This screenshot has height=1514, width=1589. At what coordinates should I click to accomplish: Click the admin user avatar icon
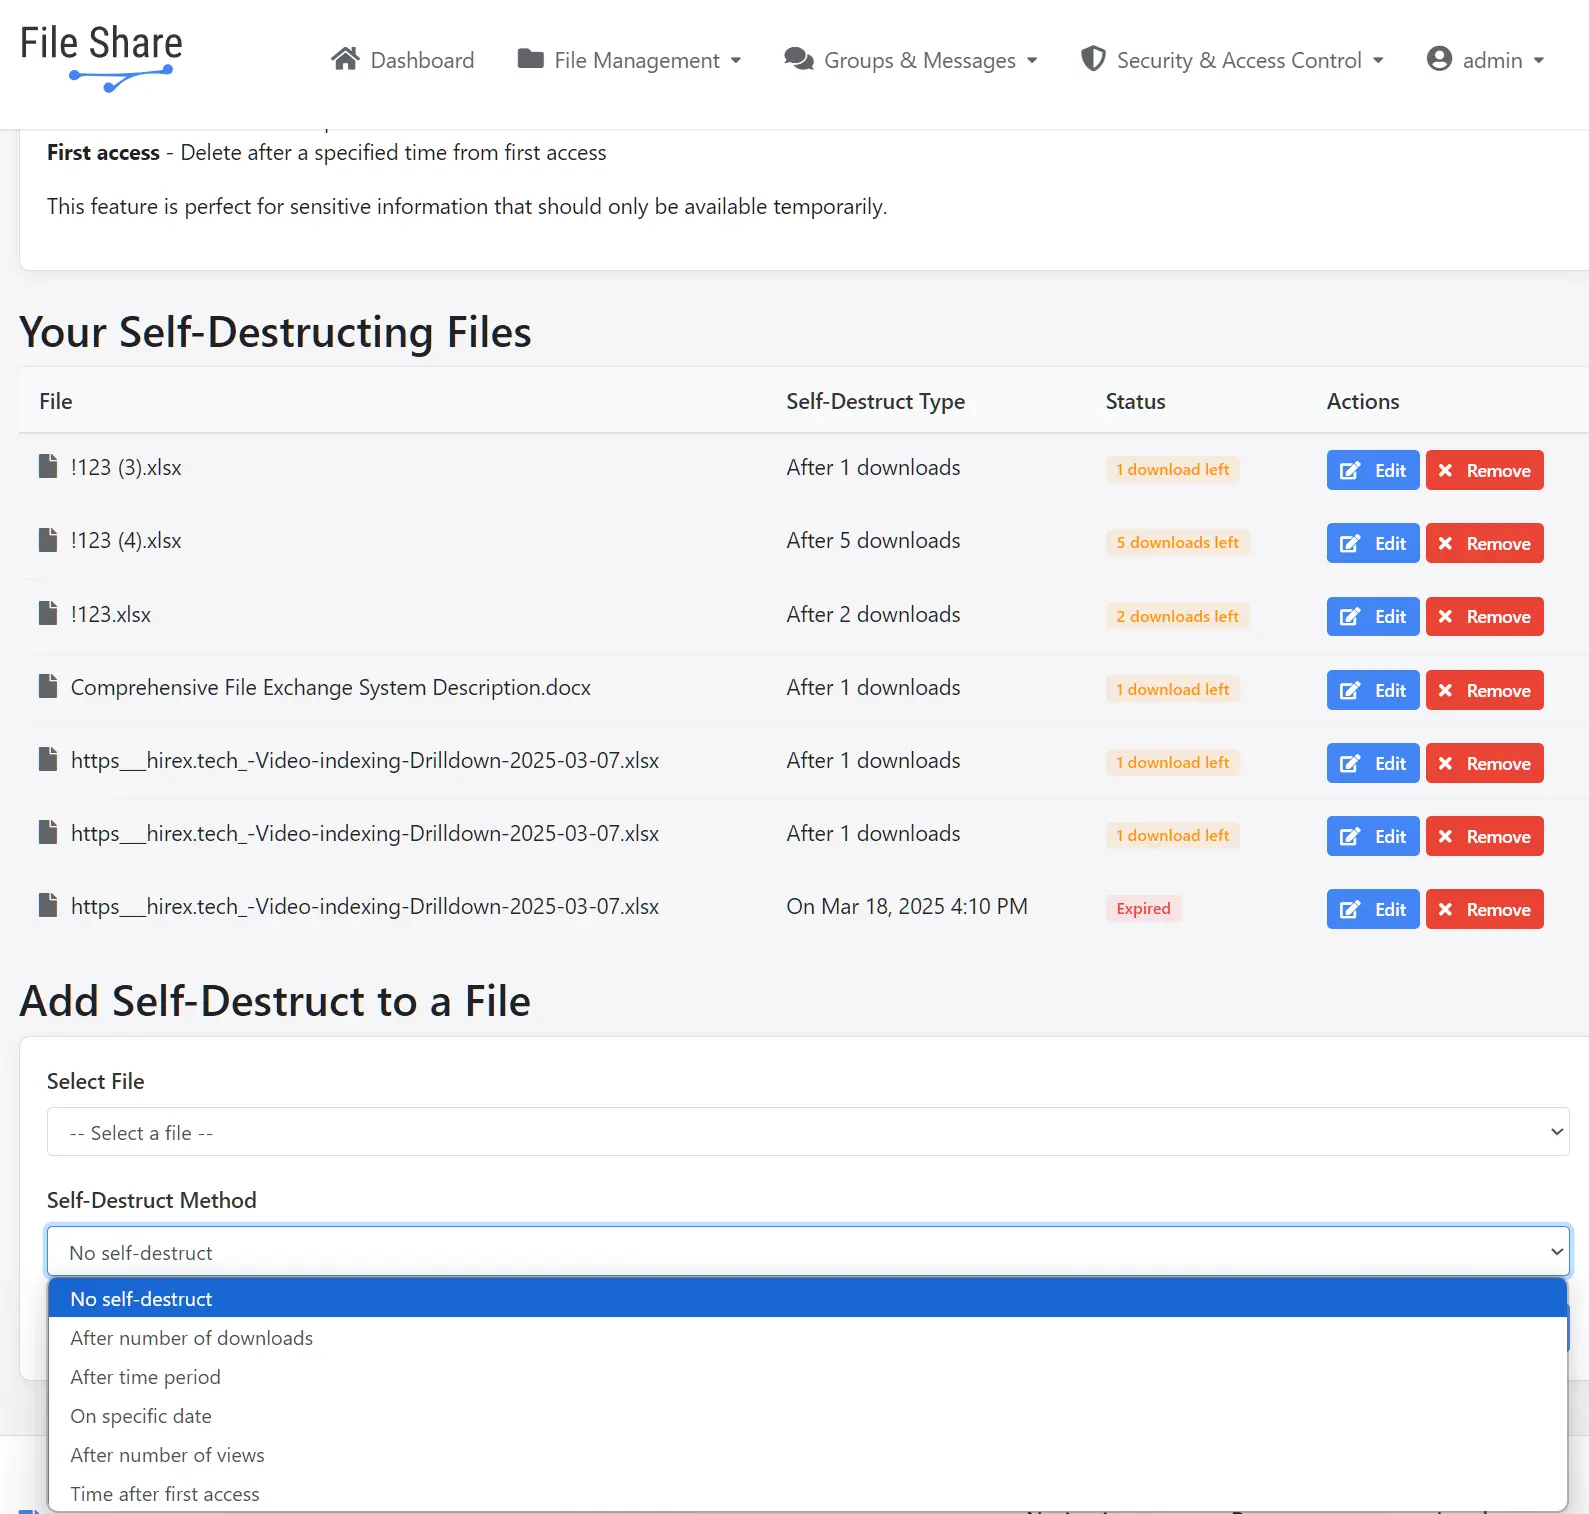pyautogui.click(x=1439, y=59)
